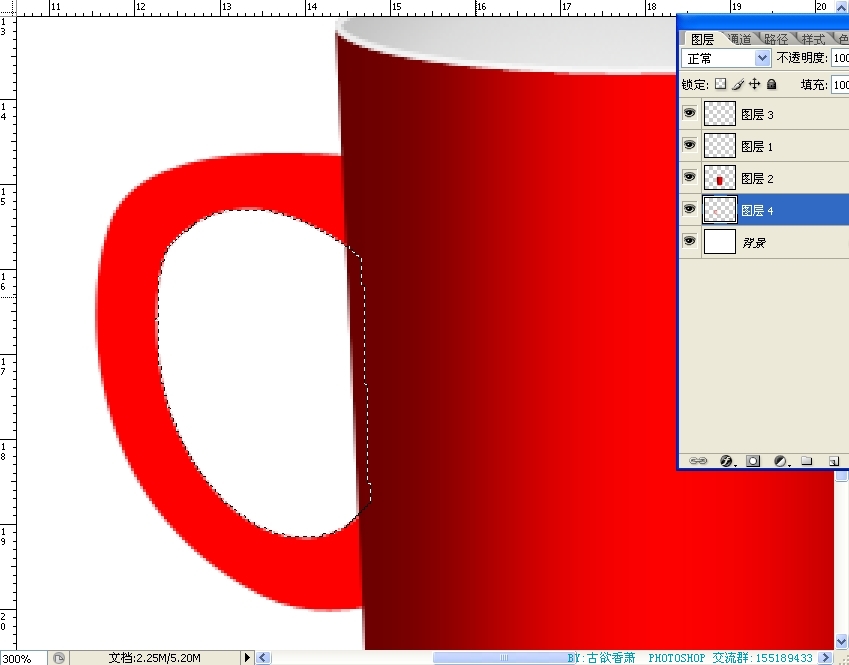Enable lock transparent pixels
Image resolution: width=849 pixels, height=665 pixels.
click(720, 85)
